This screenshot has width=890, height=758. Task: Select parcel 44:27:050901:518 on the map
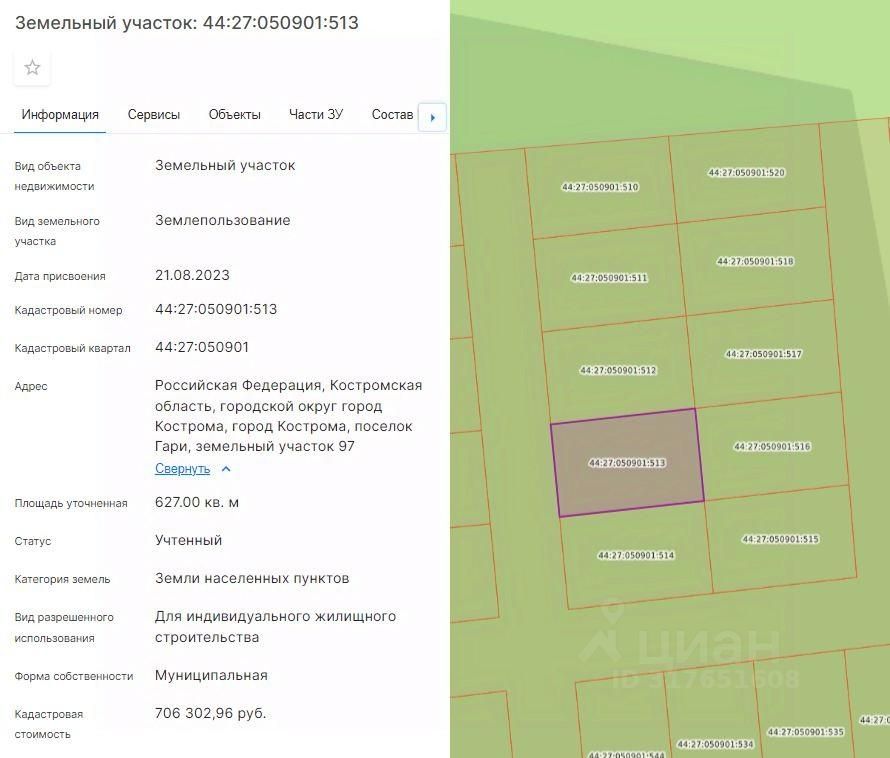pos(755,262)
